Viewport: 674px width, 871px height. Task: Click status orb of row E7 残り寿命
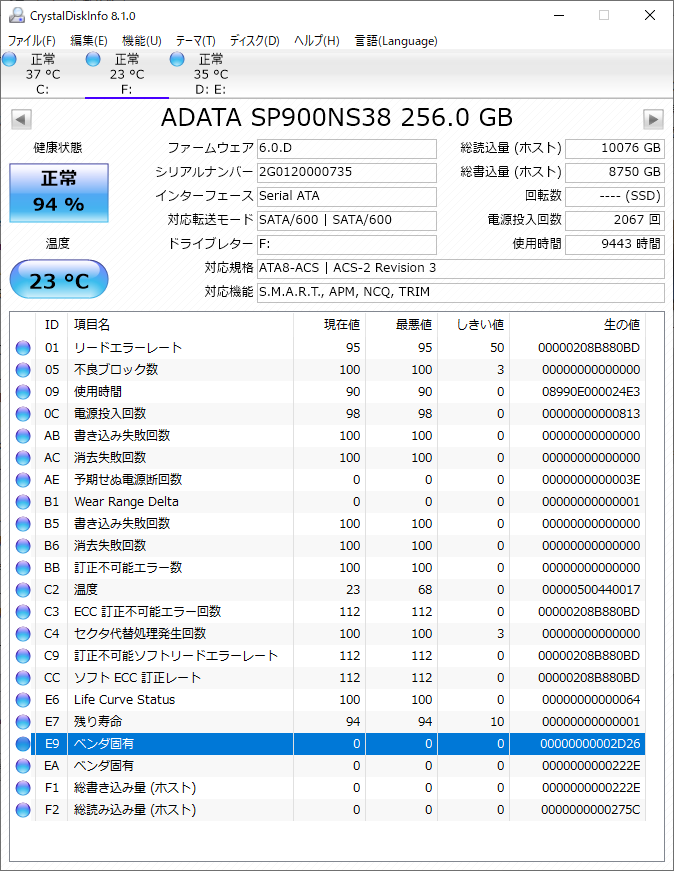23,722
